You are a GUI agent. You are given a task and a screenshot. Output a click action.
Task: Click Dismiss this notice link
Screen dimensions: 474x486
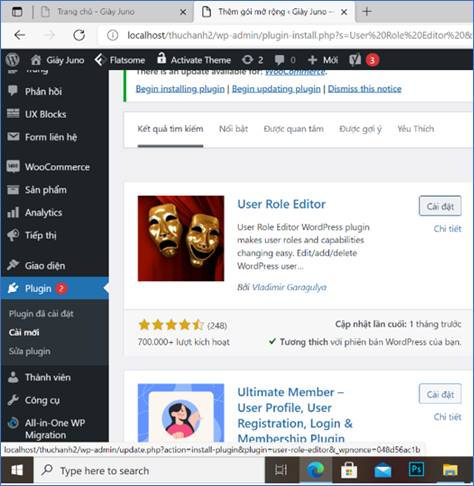[365, 89]
